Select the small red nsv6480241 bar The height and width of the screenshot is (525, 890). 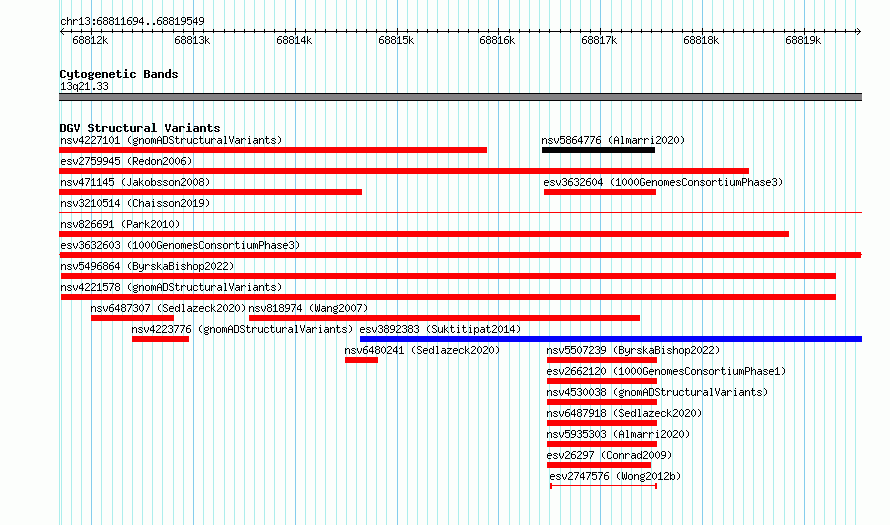click(362, 360)
